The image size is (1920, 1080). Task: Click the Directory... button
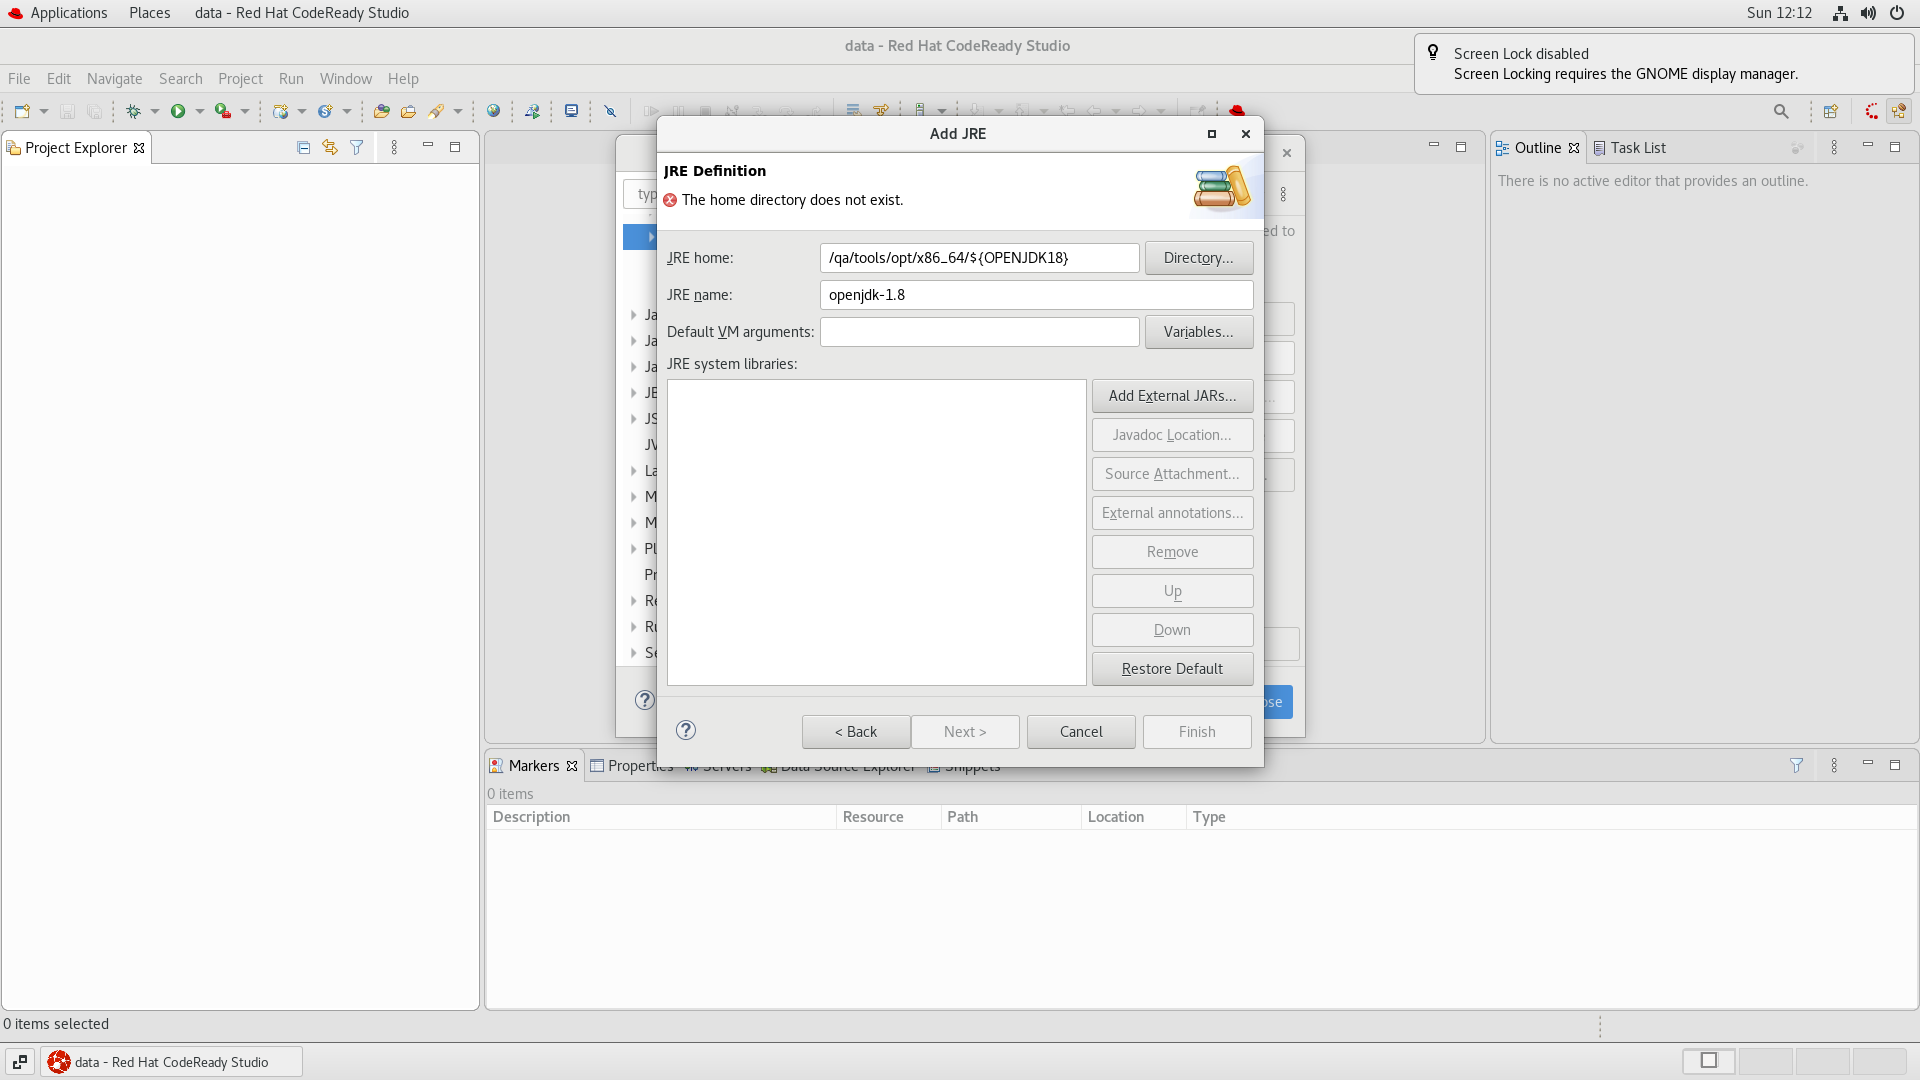point(1198,258)
